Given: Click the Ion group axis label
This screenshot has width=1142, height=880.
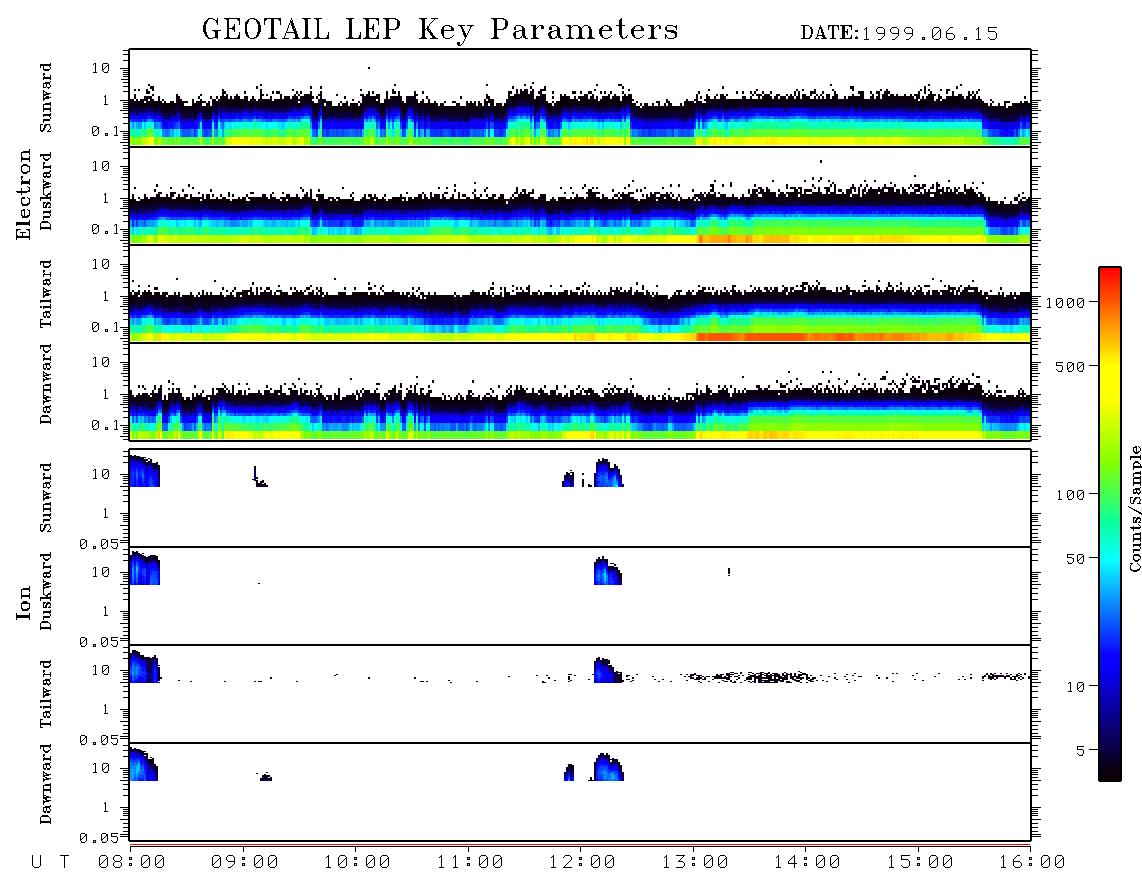Looking at the screenshot, I should 23,602.
